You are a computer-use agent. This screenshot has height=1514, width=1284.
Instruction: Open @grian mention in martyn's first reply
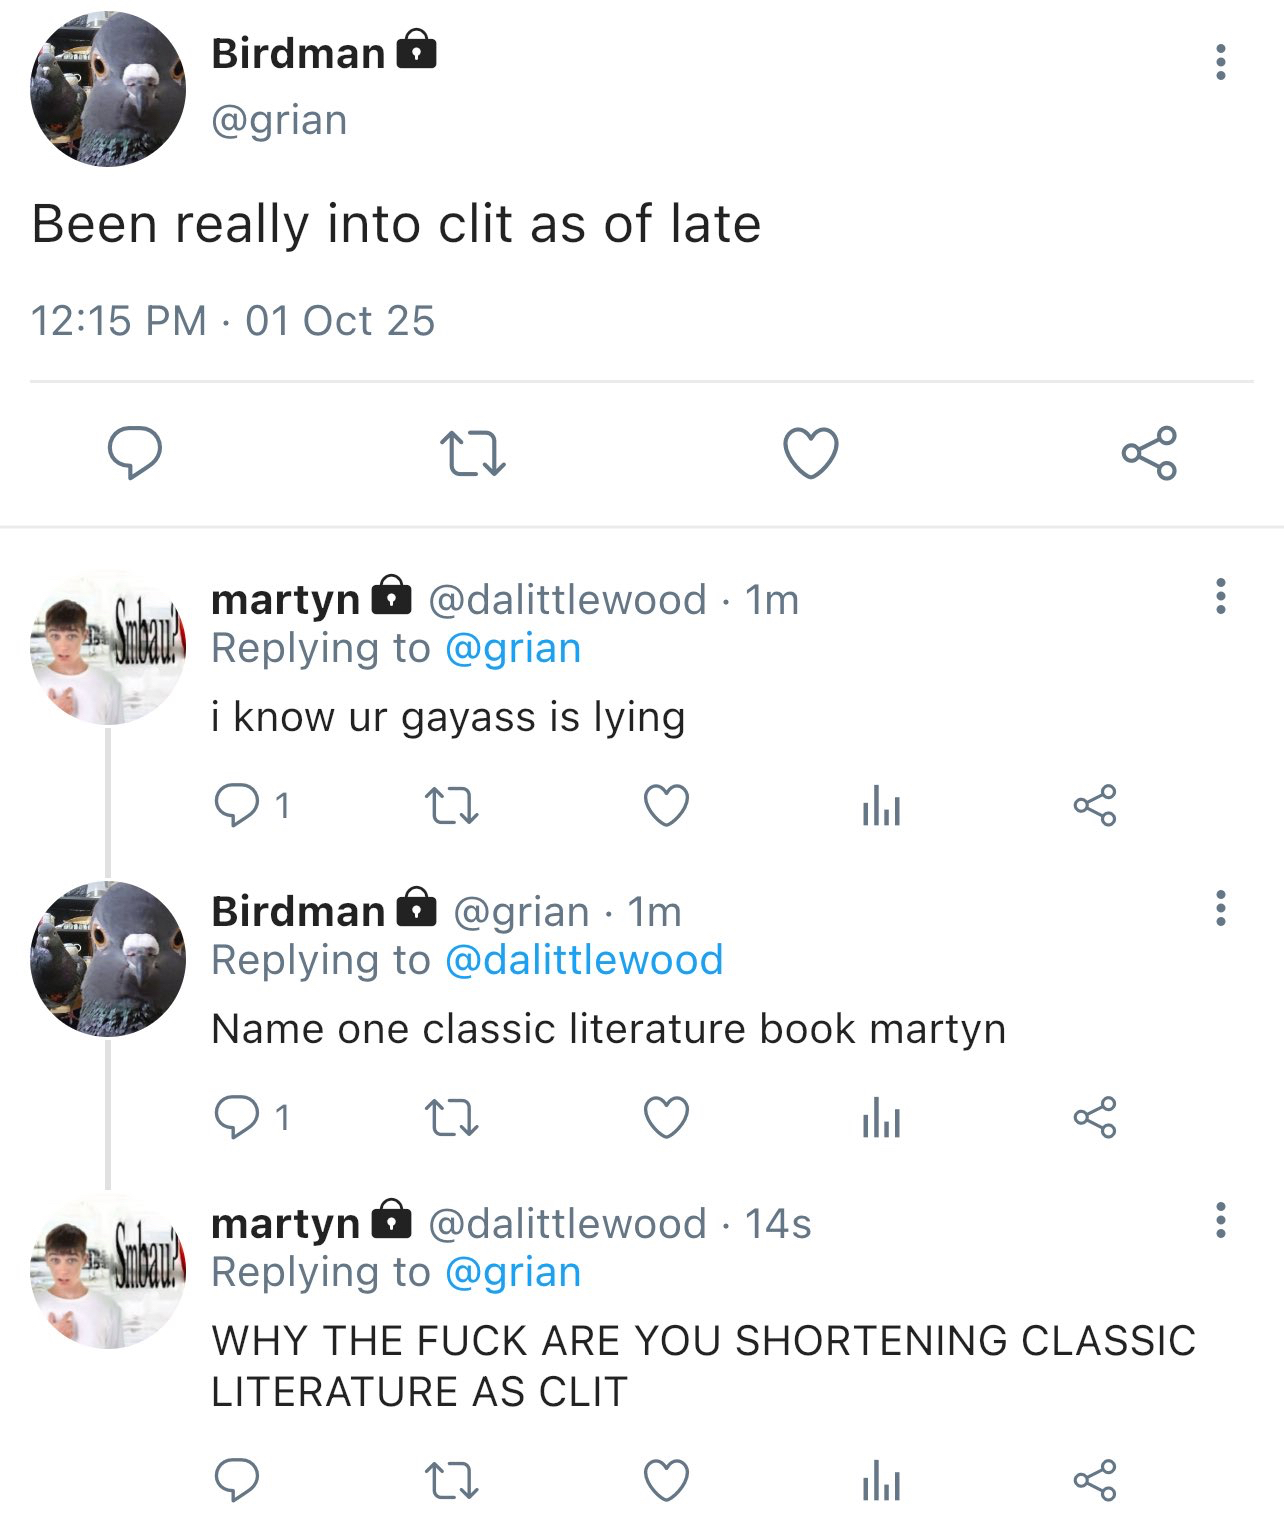[x=512, y=649]
